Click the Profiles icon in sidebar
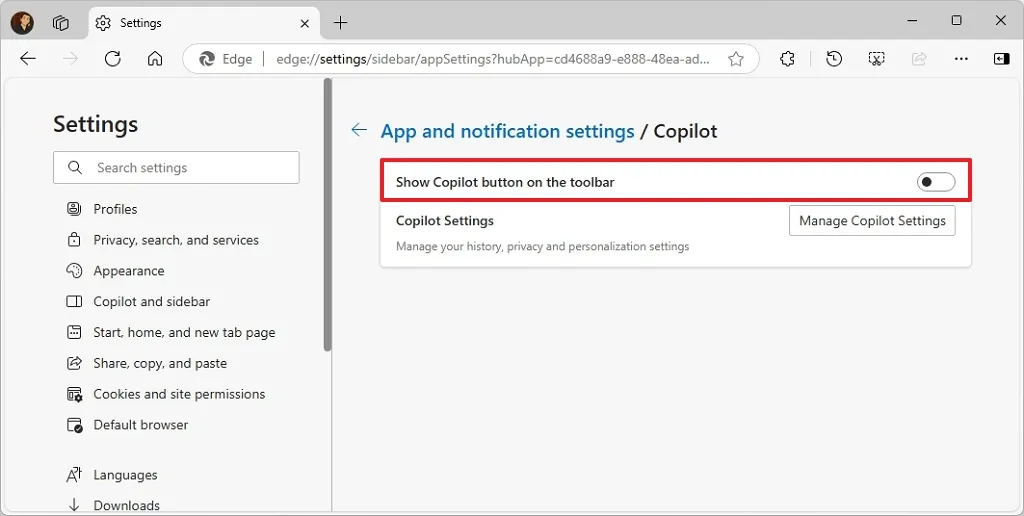1024x516 pixels. 74,209
